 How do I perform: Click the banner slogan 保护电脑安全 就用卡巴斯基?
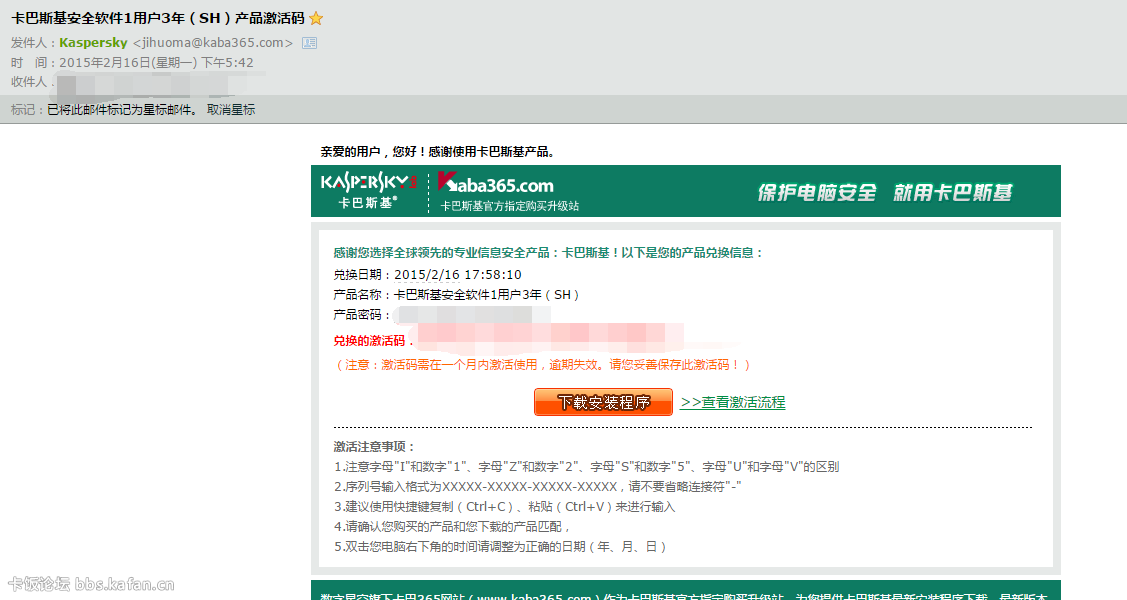[x=885, y=193]
